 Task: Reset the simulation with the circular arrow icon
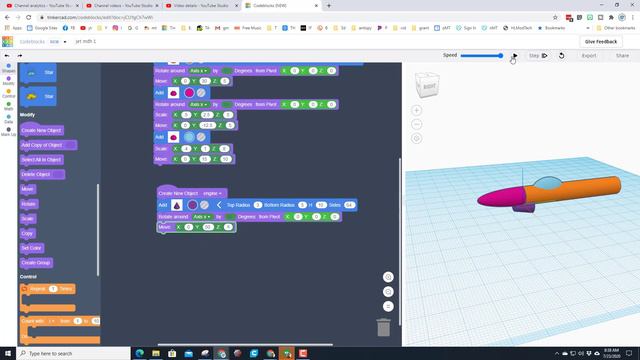(x=562, y=56)
